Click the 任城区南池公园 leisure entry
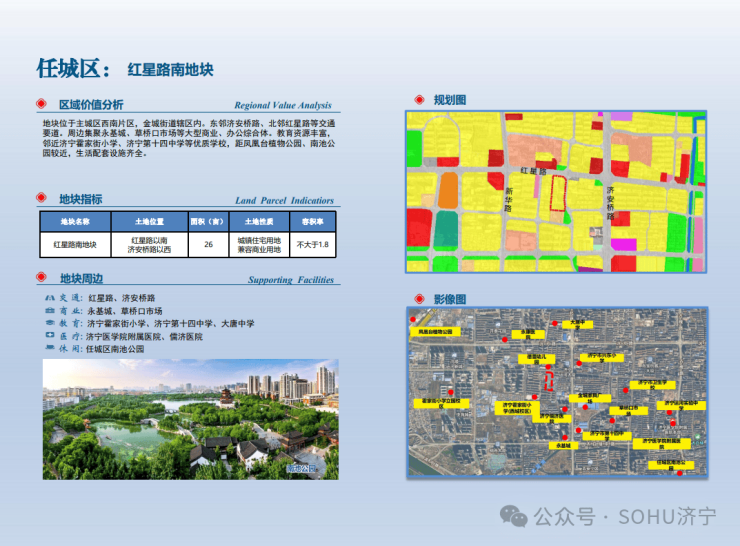The height and width of the screenshot is (546, 740). click(x=115, y=349)
